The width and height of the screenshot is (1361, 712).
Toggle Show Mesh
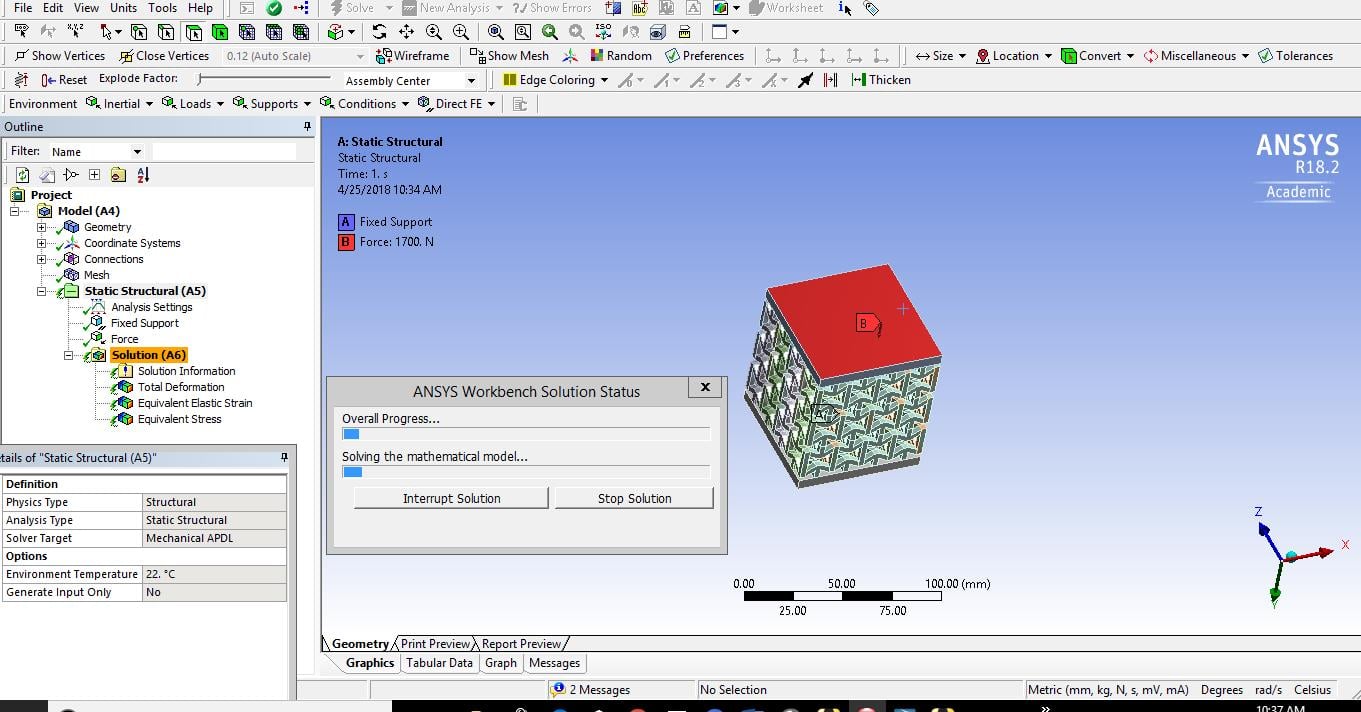coord(510,56)
